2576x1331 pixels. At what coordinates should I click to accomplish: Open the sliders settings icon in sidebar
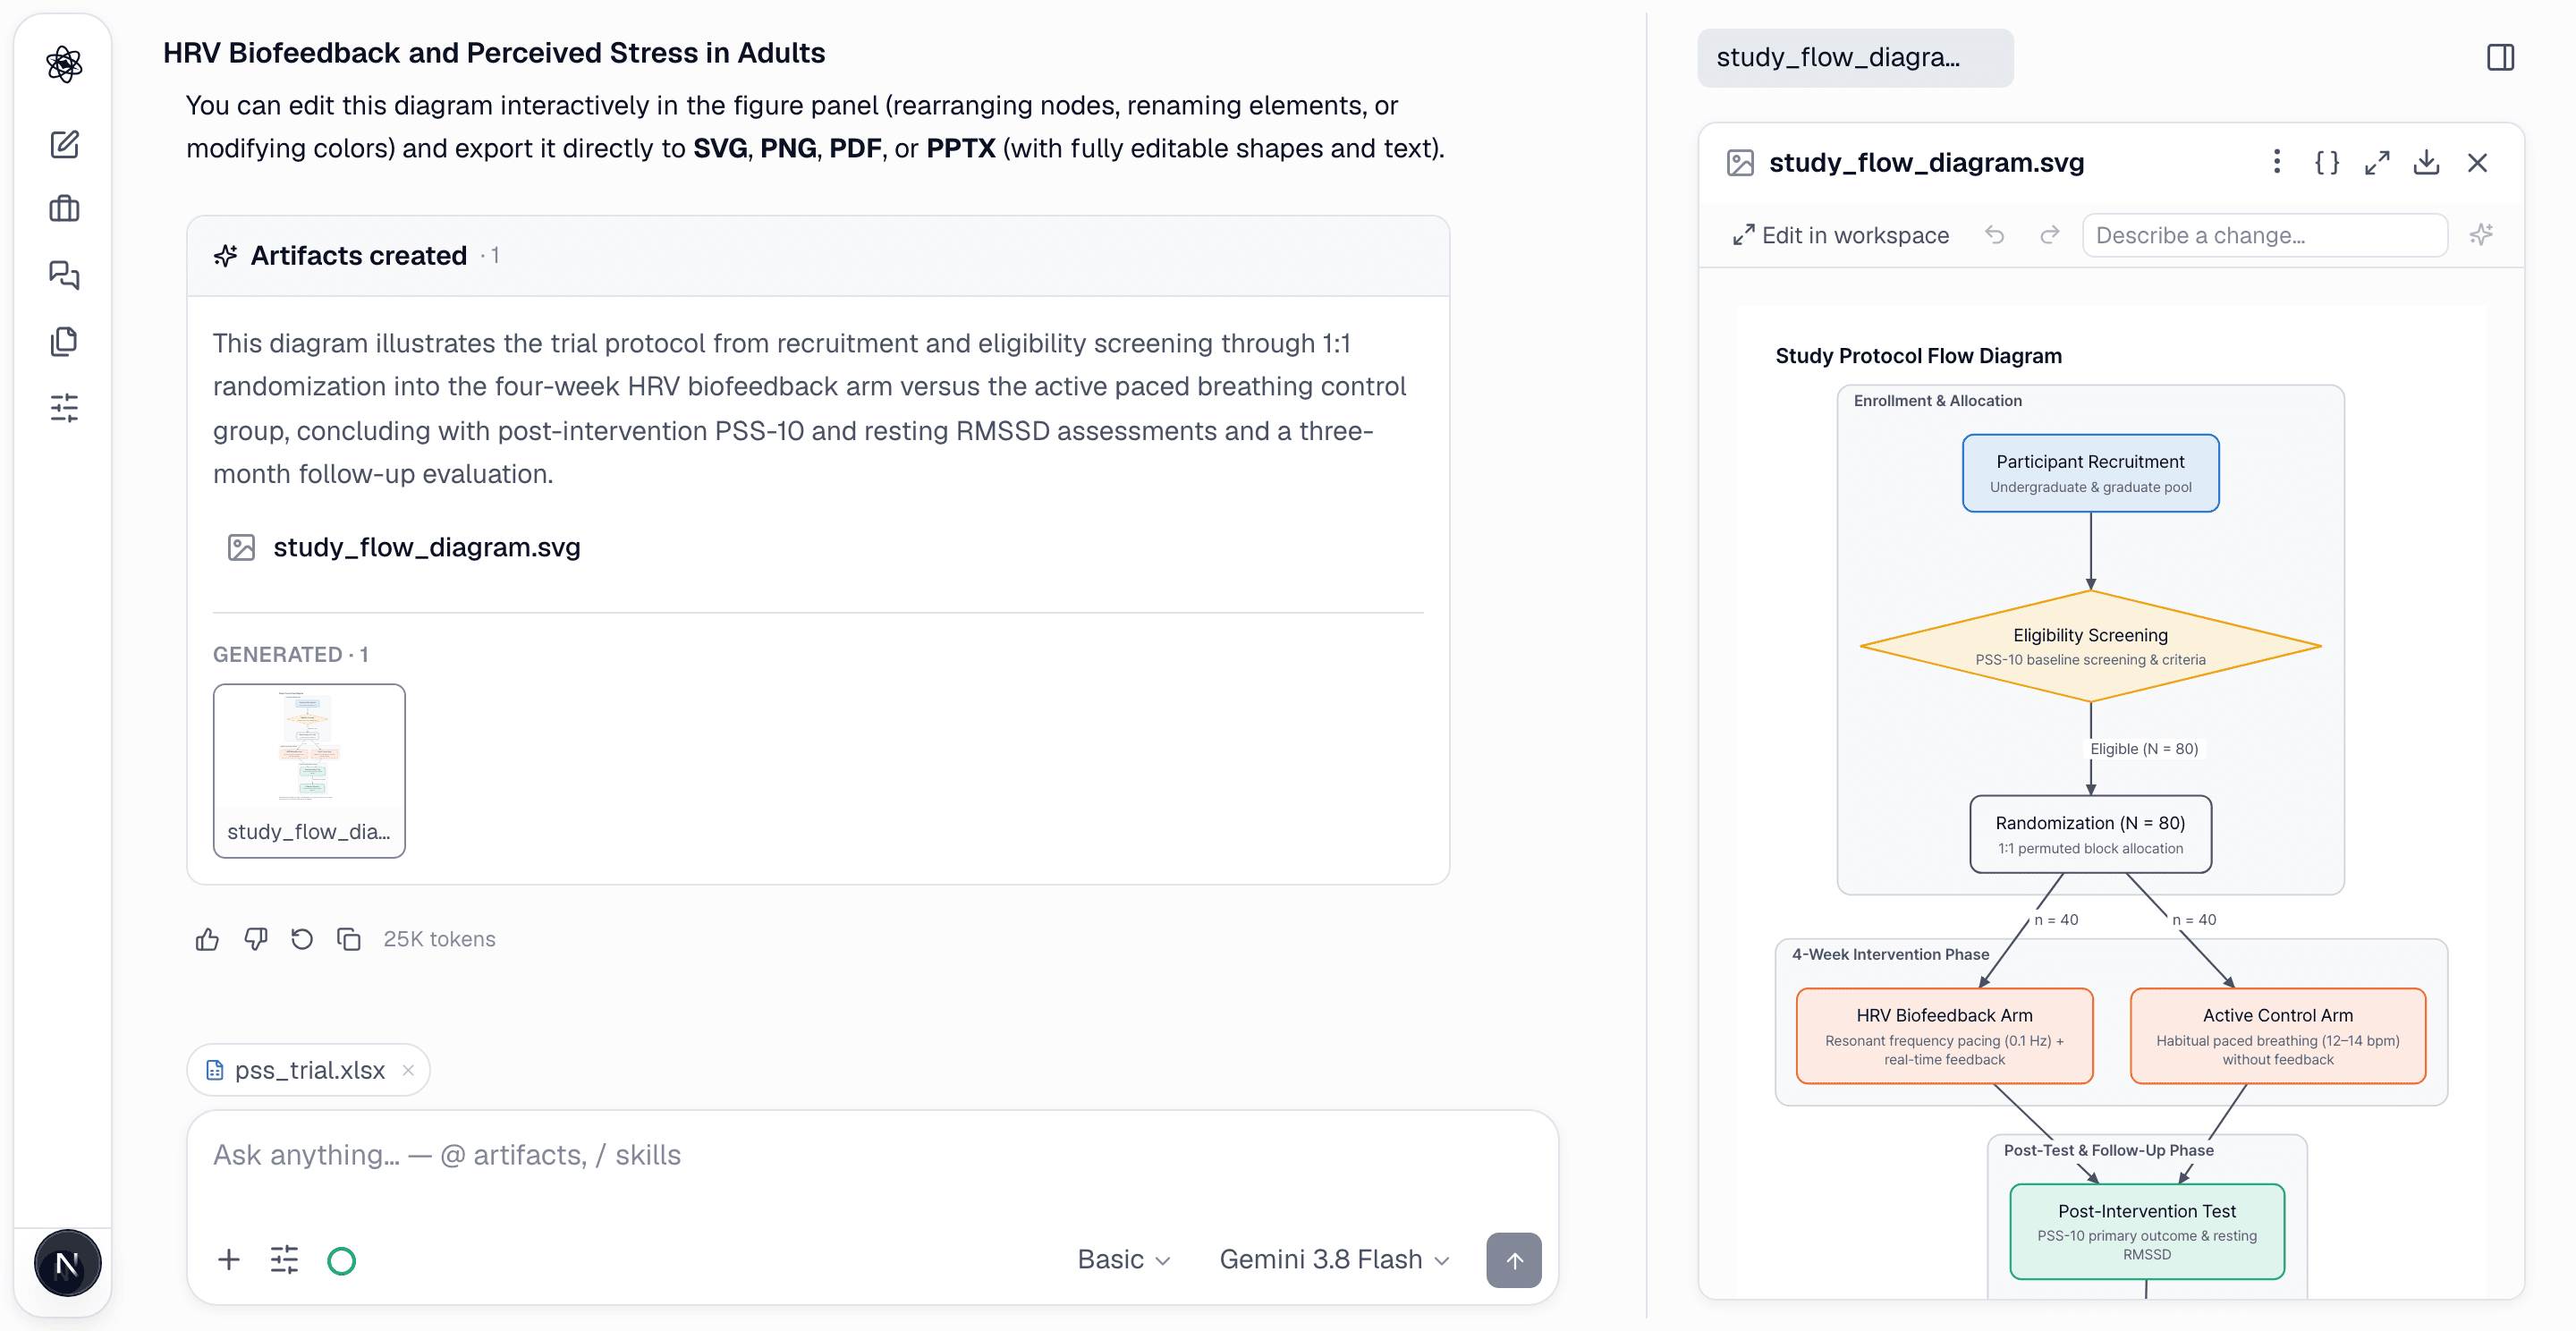[64, 407]
